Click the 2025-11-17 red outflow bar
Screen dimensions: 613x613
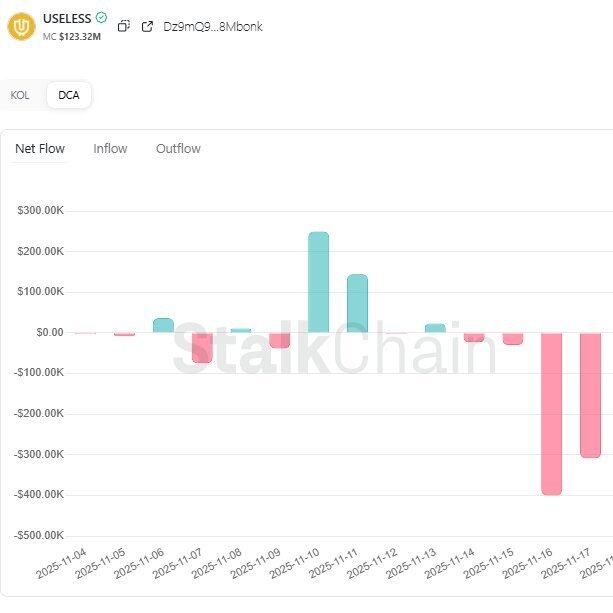[x=590, y=394]
